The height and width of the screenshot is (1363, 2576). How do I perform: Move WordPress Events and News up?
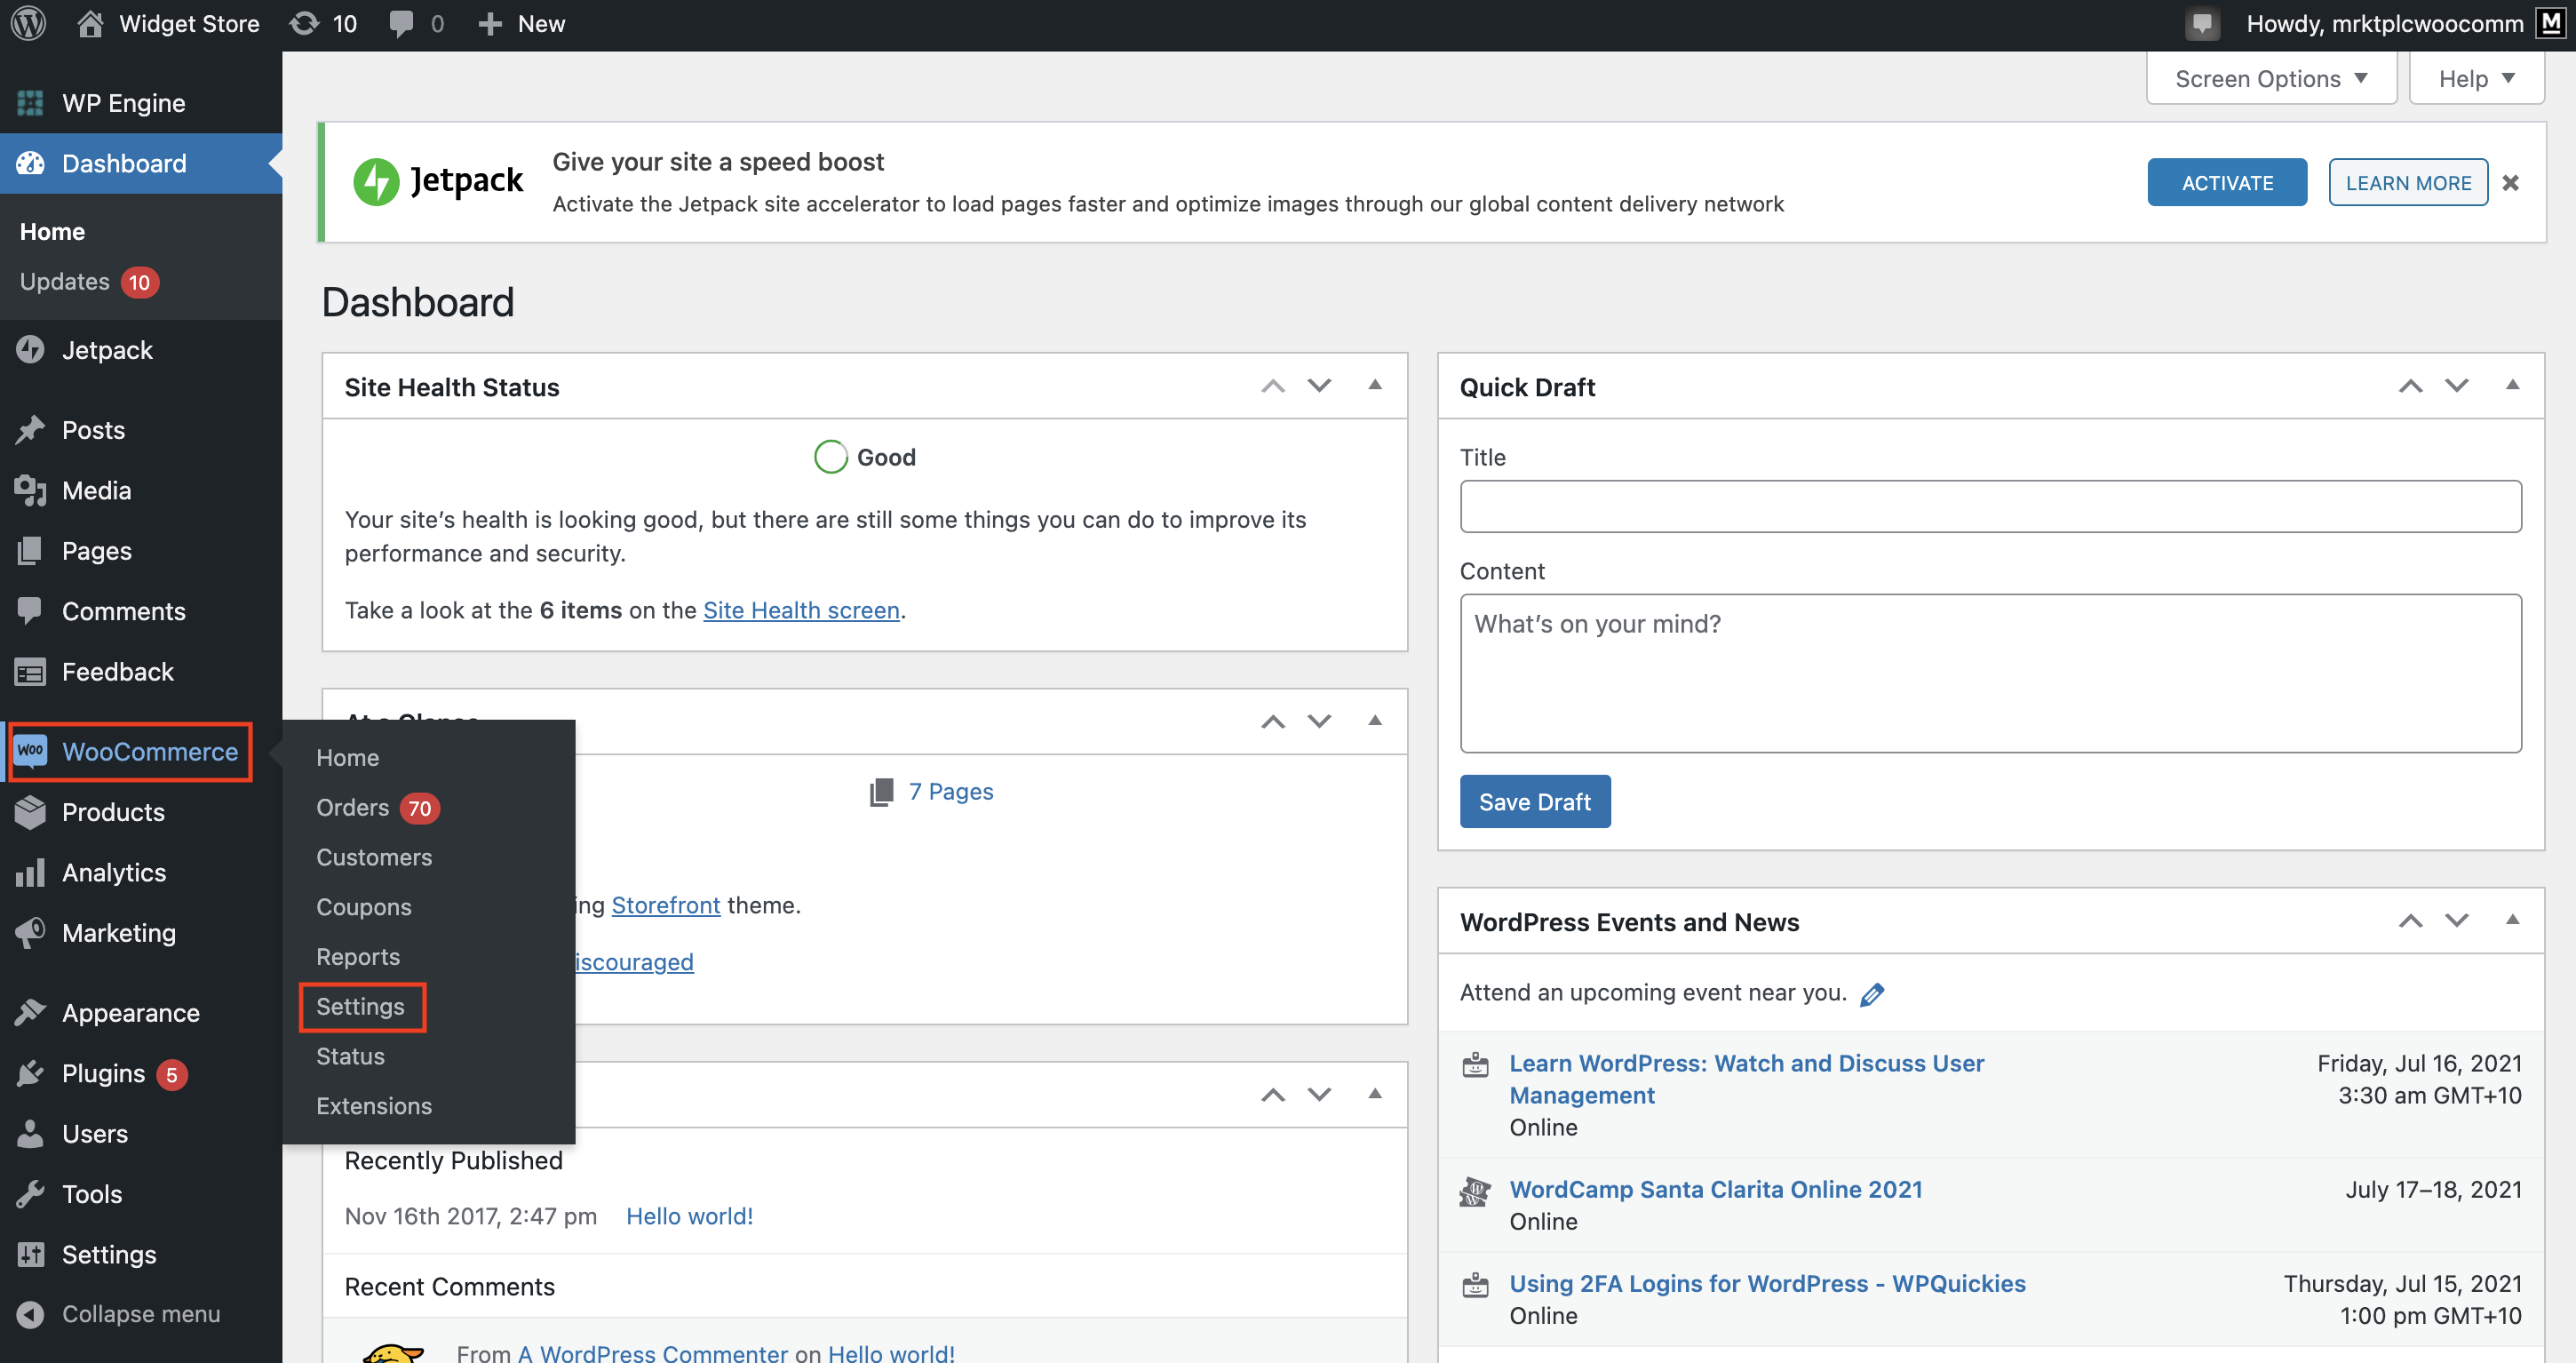(2410, 921)
